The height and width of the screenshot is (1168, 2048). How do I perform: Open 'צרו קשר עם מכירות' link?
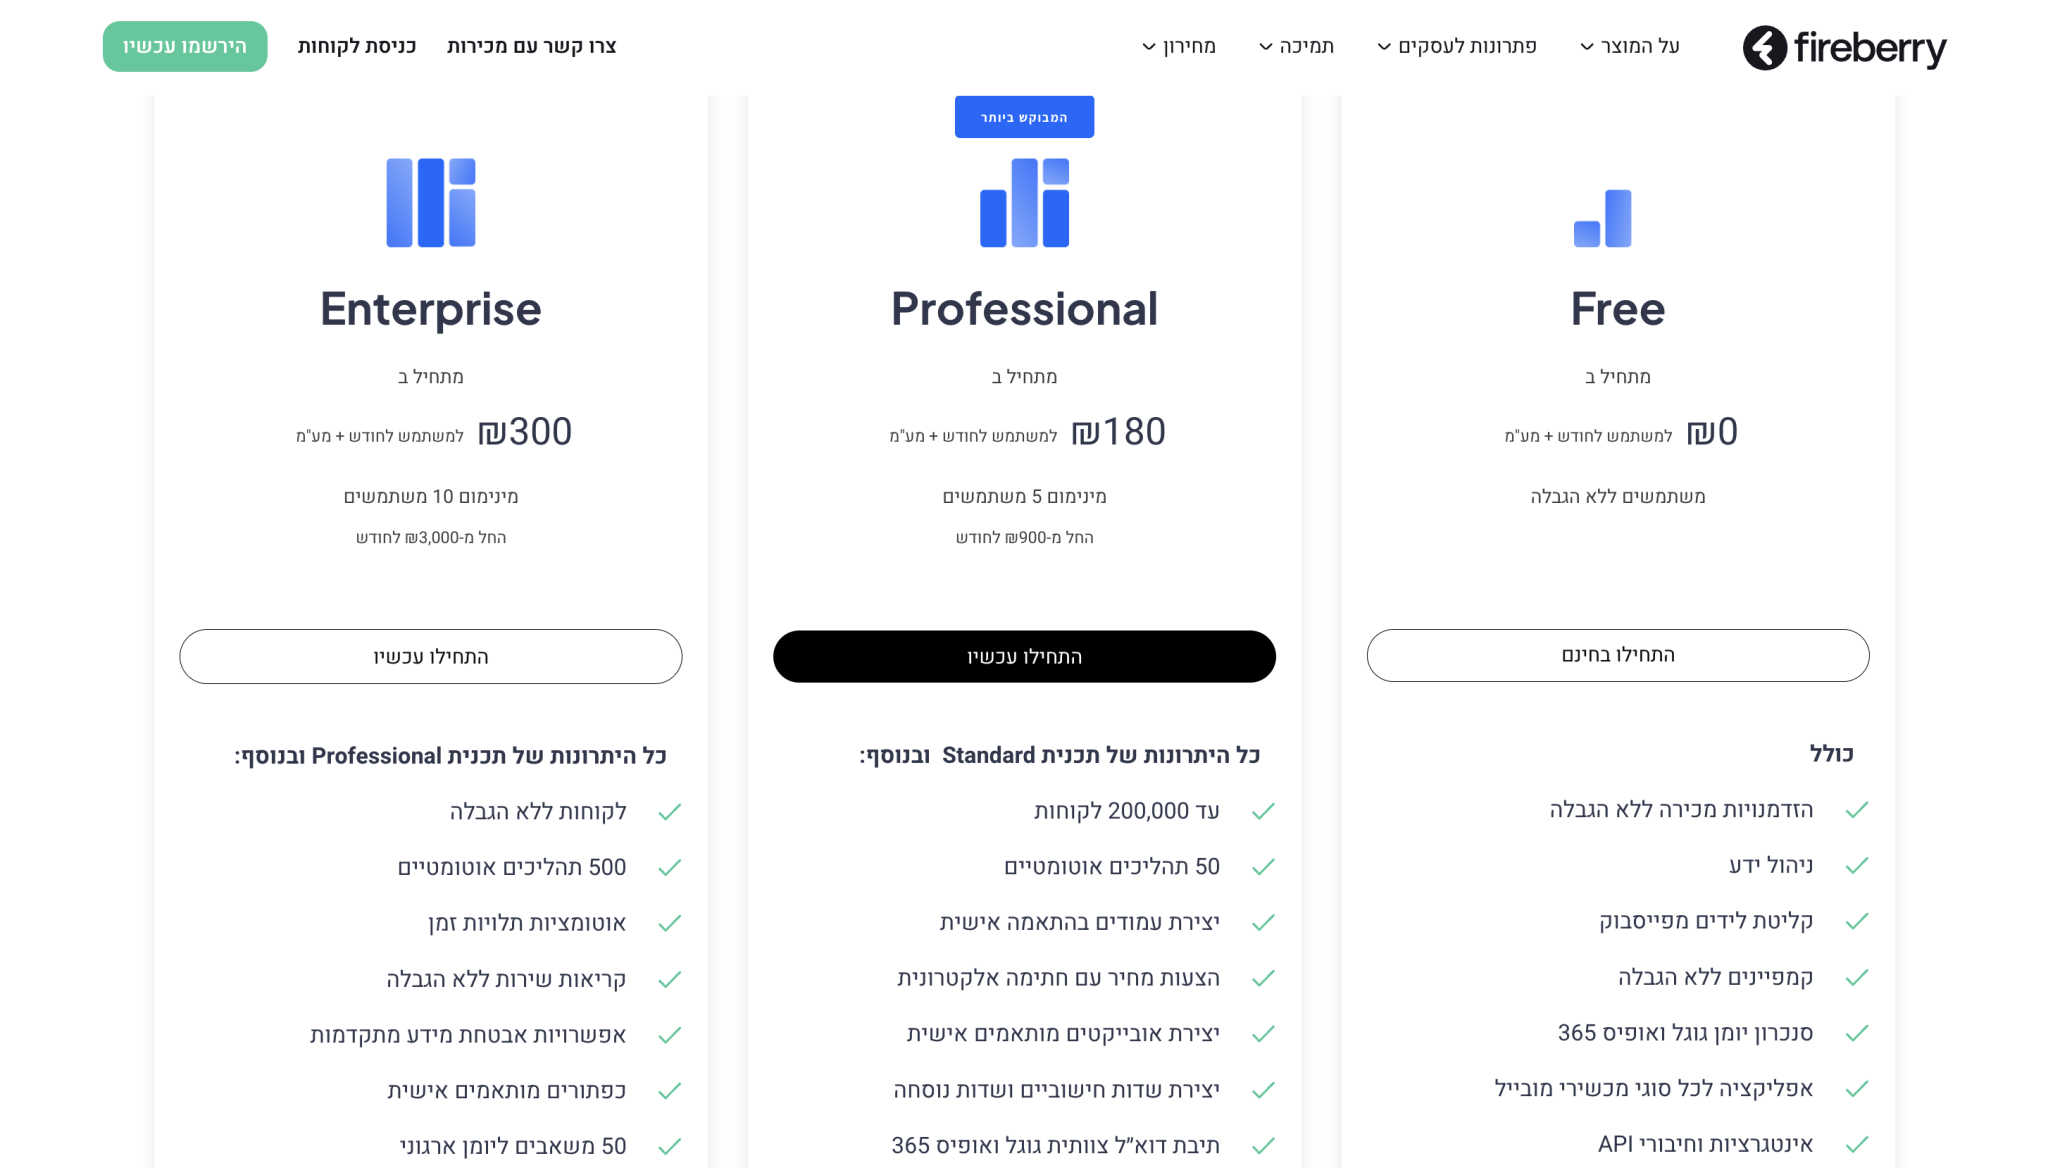coord(531,46)
